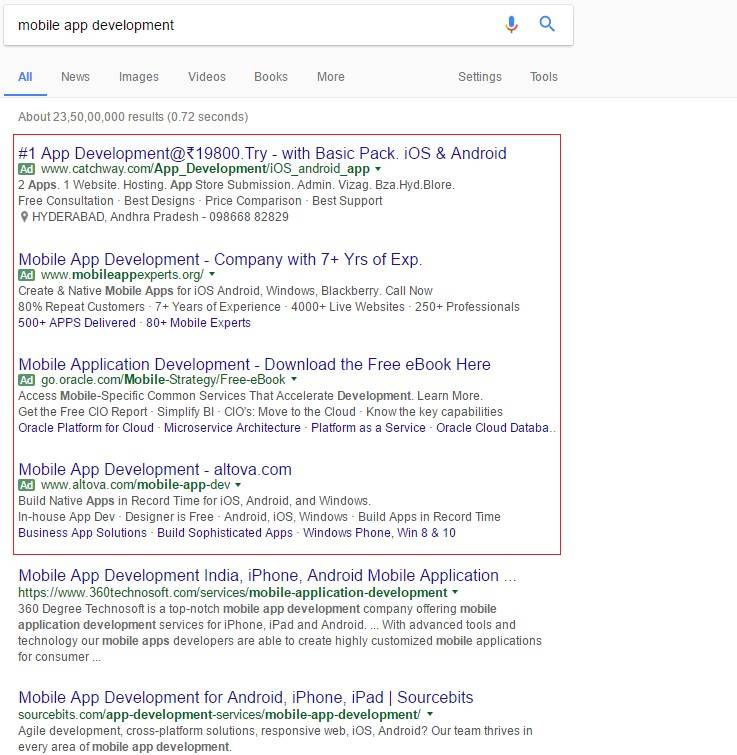Click the 'Business App Solutions' sitelink
This screenshot has height=755, width=737.
pos(82,533)
